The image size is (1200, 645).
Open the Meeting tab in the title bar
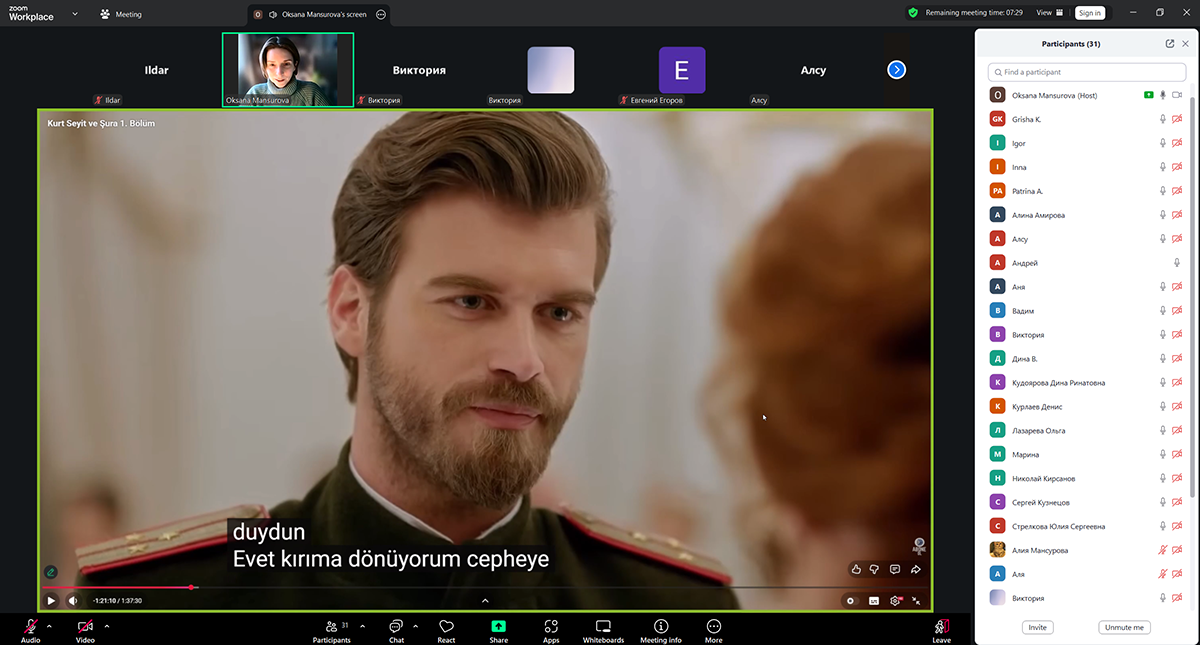click(121, 14)
